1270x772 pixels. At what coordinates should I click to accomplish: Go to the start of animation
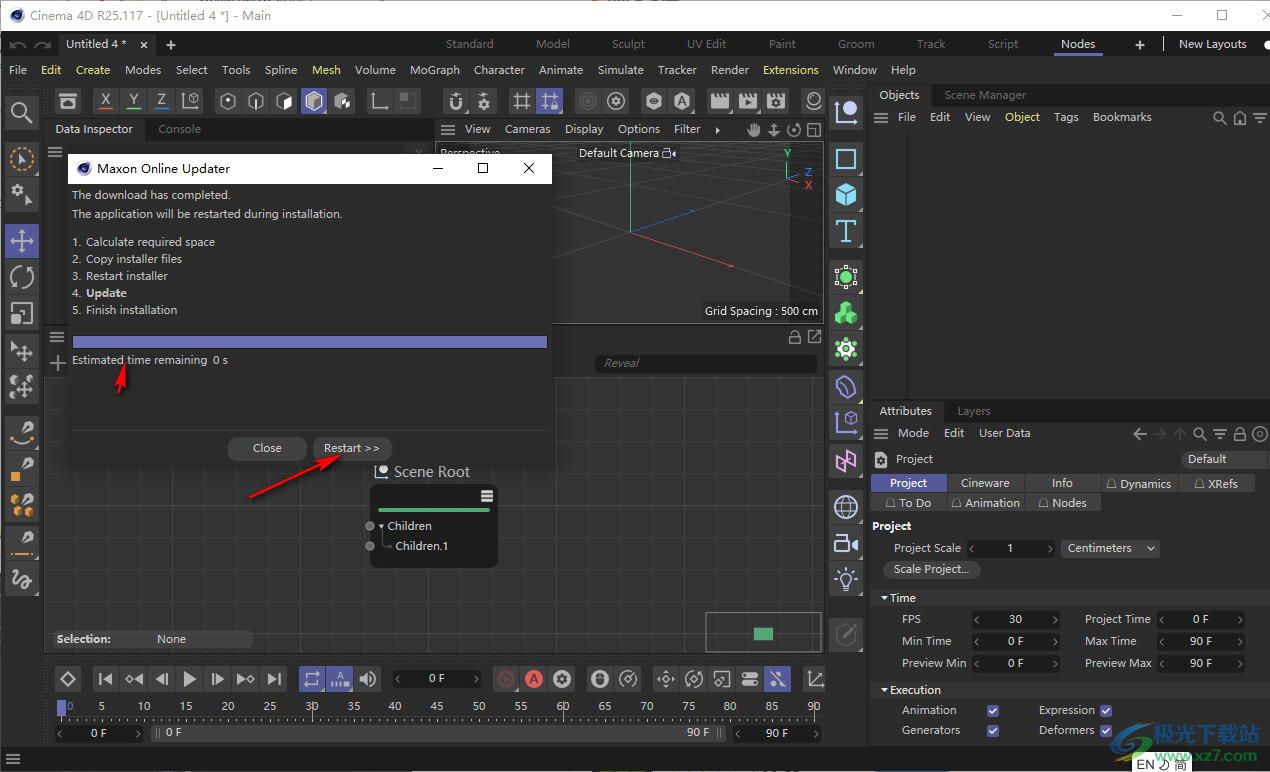click(105, 679)
